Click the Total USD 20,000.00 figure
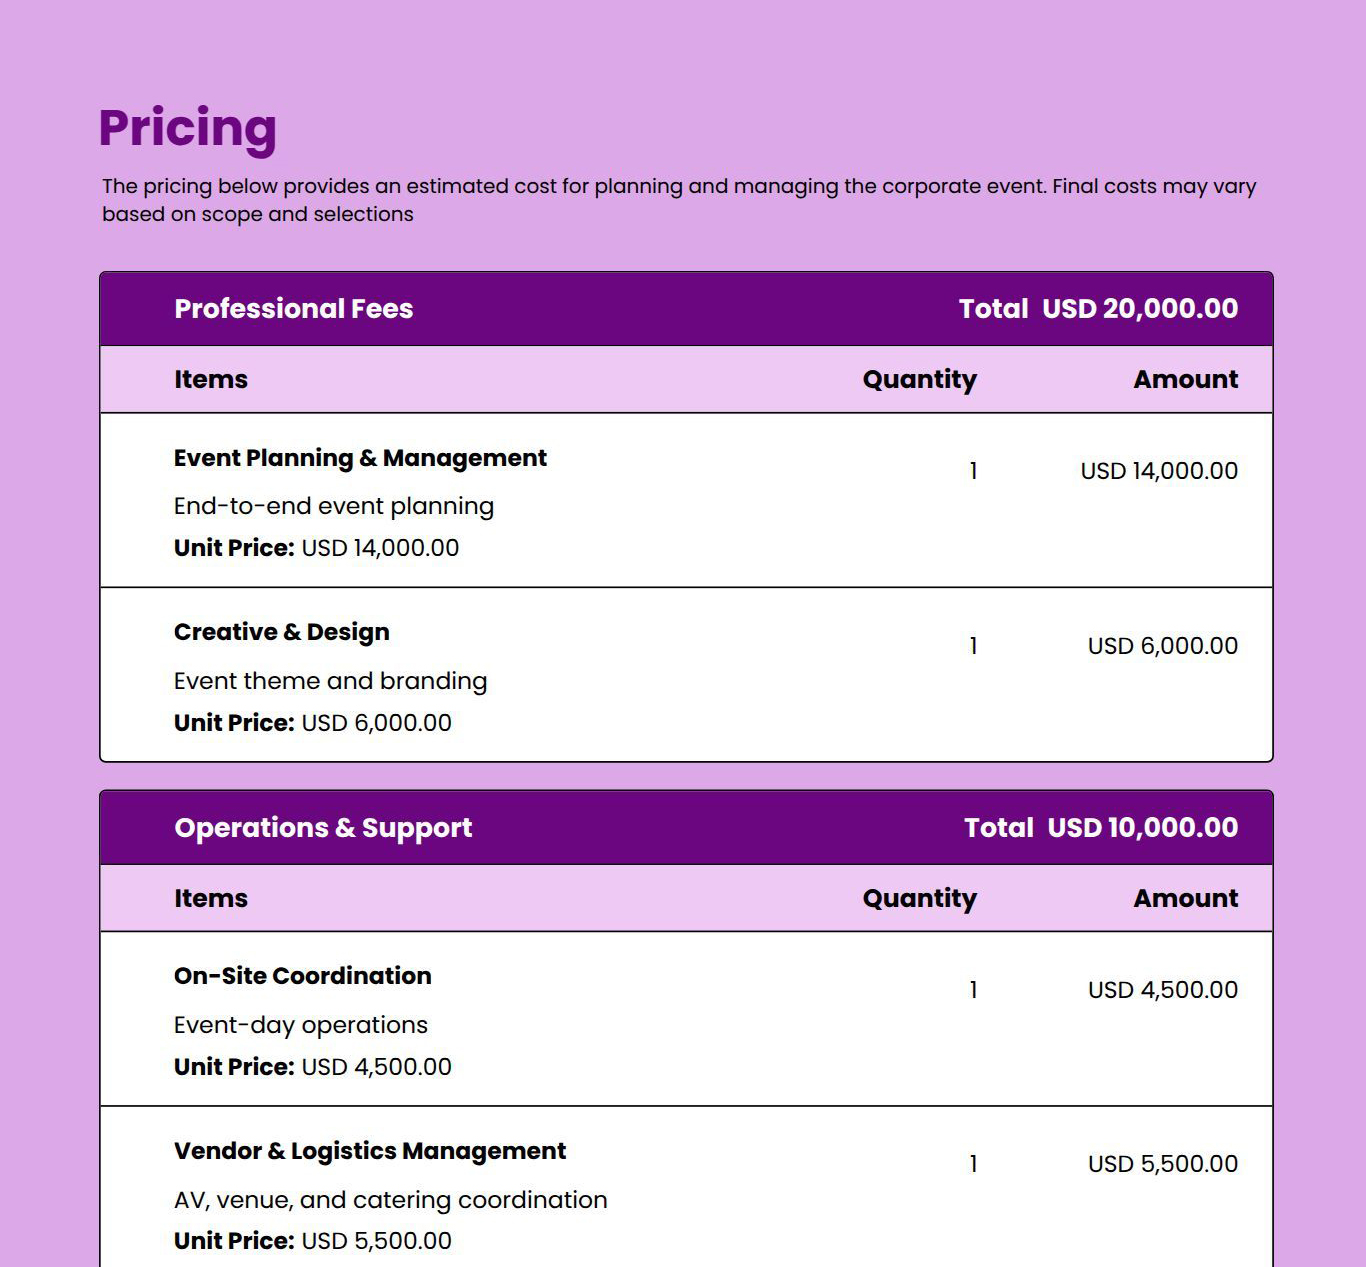This screenshot has width=1366, height=1267. pyautogui.click(x=1098, y=309)
